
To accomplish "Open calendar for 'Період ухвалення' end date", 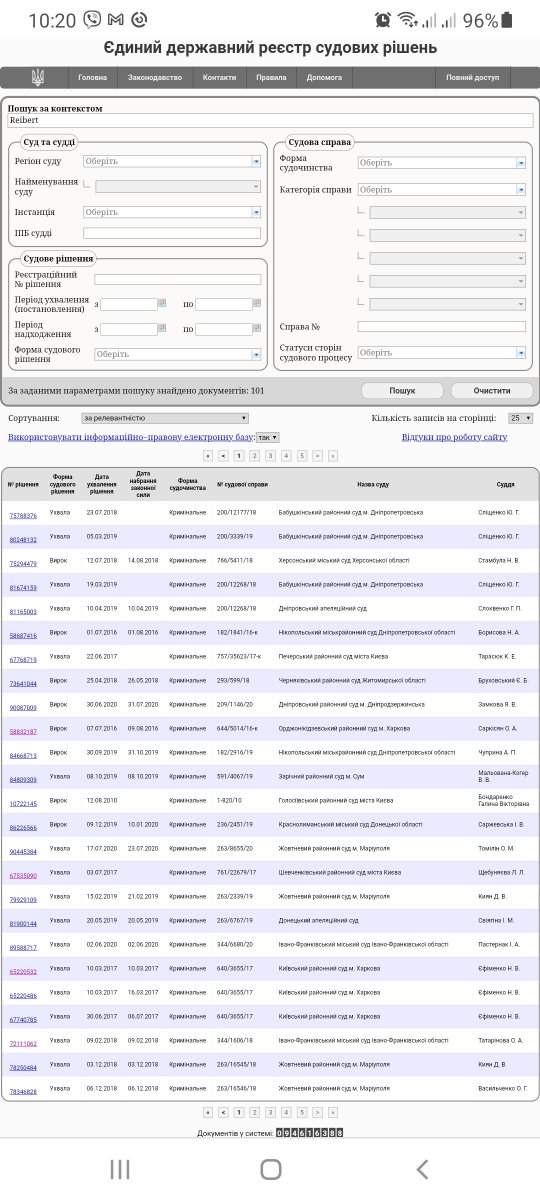I will 256,303.
